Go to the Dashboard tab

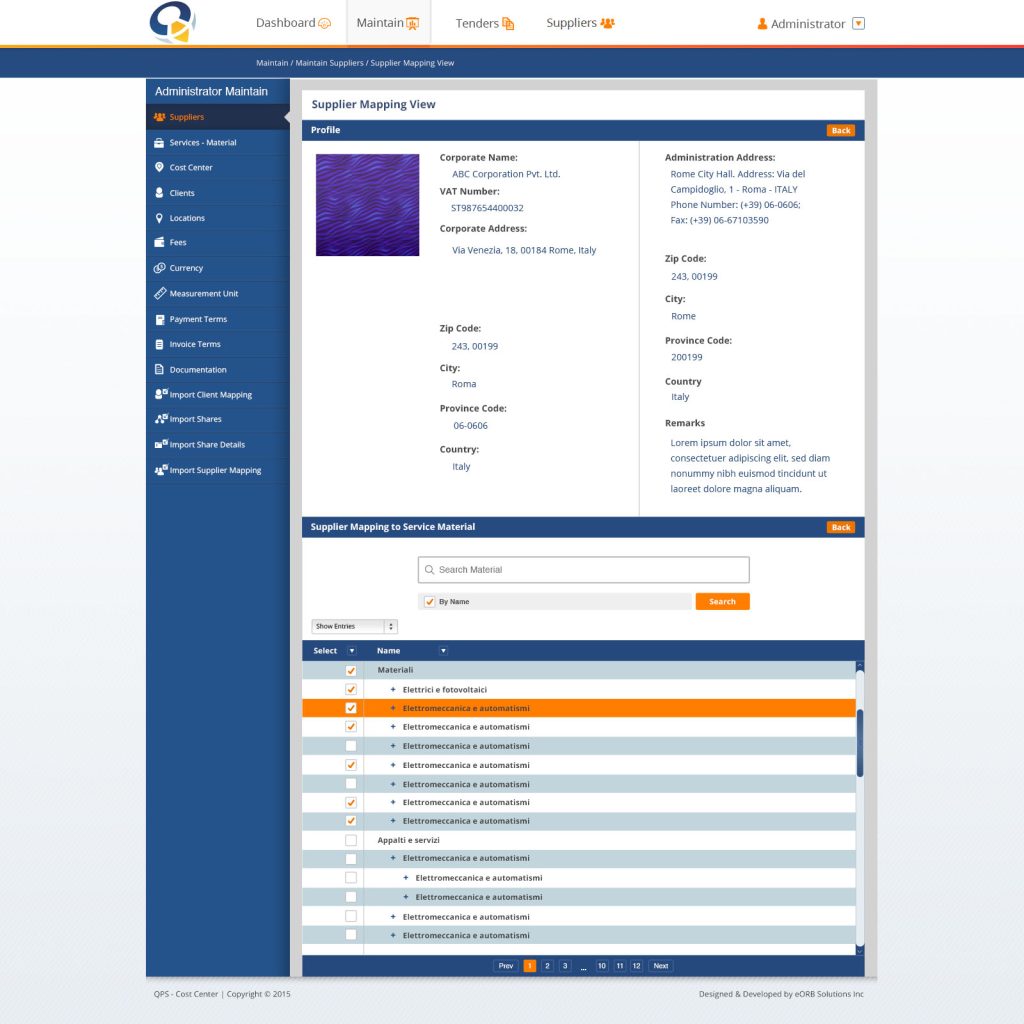[293, 23]
